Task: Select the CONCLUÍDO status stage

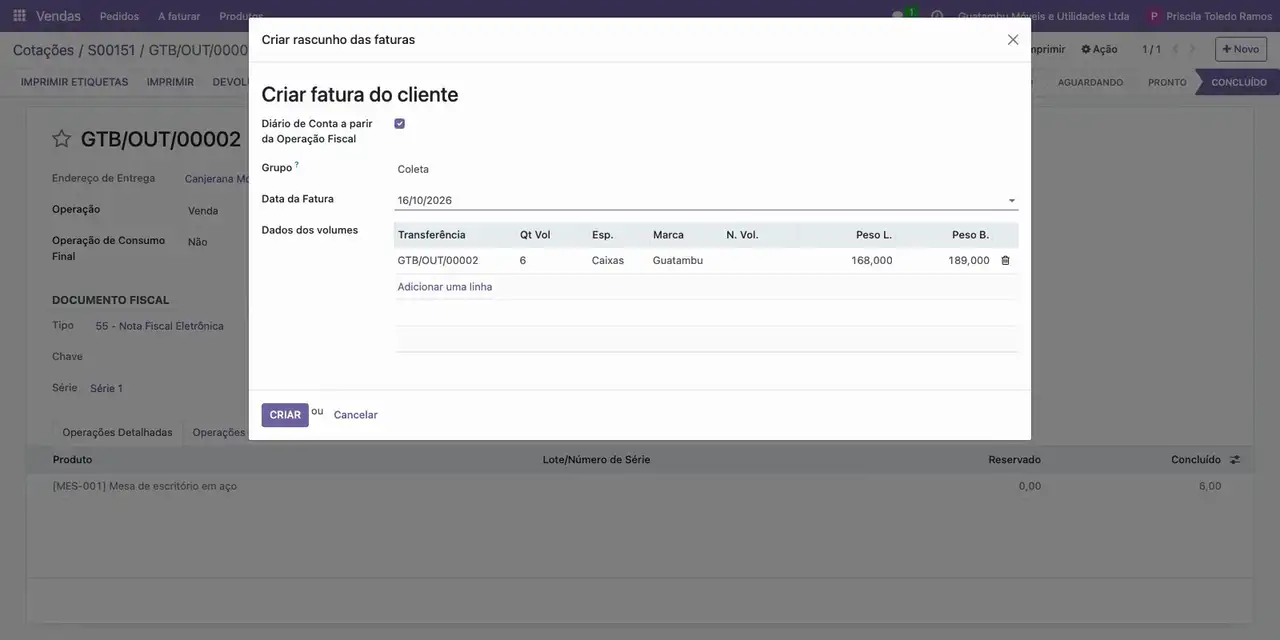Action: coord(1239,82)
